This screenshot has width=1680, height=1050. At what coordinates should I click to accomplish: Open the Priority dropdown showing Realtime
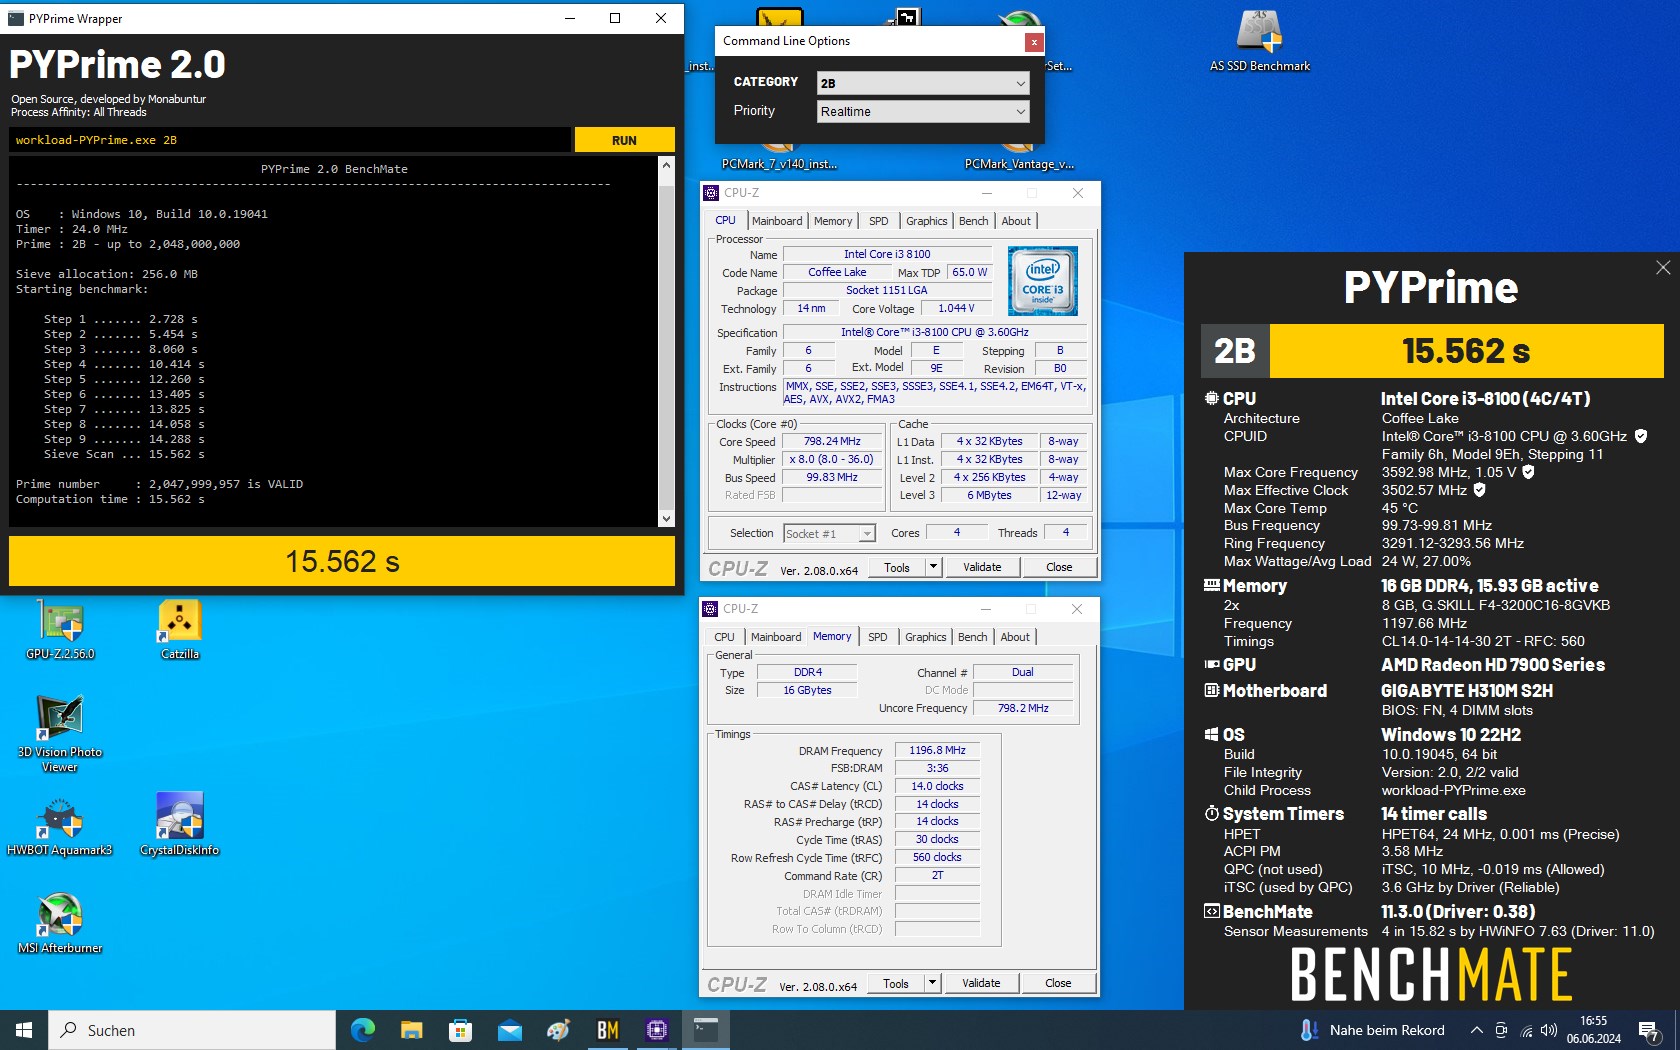(922, 111)
